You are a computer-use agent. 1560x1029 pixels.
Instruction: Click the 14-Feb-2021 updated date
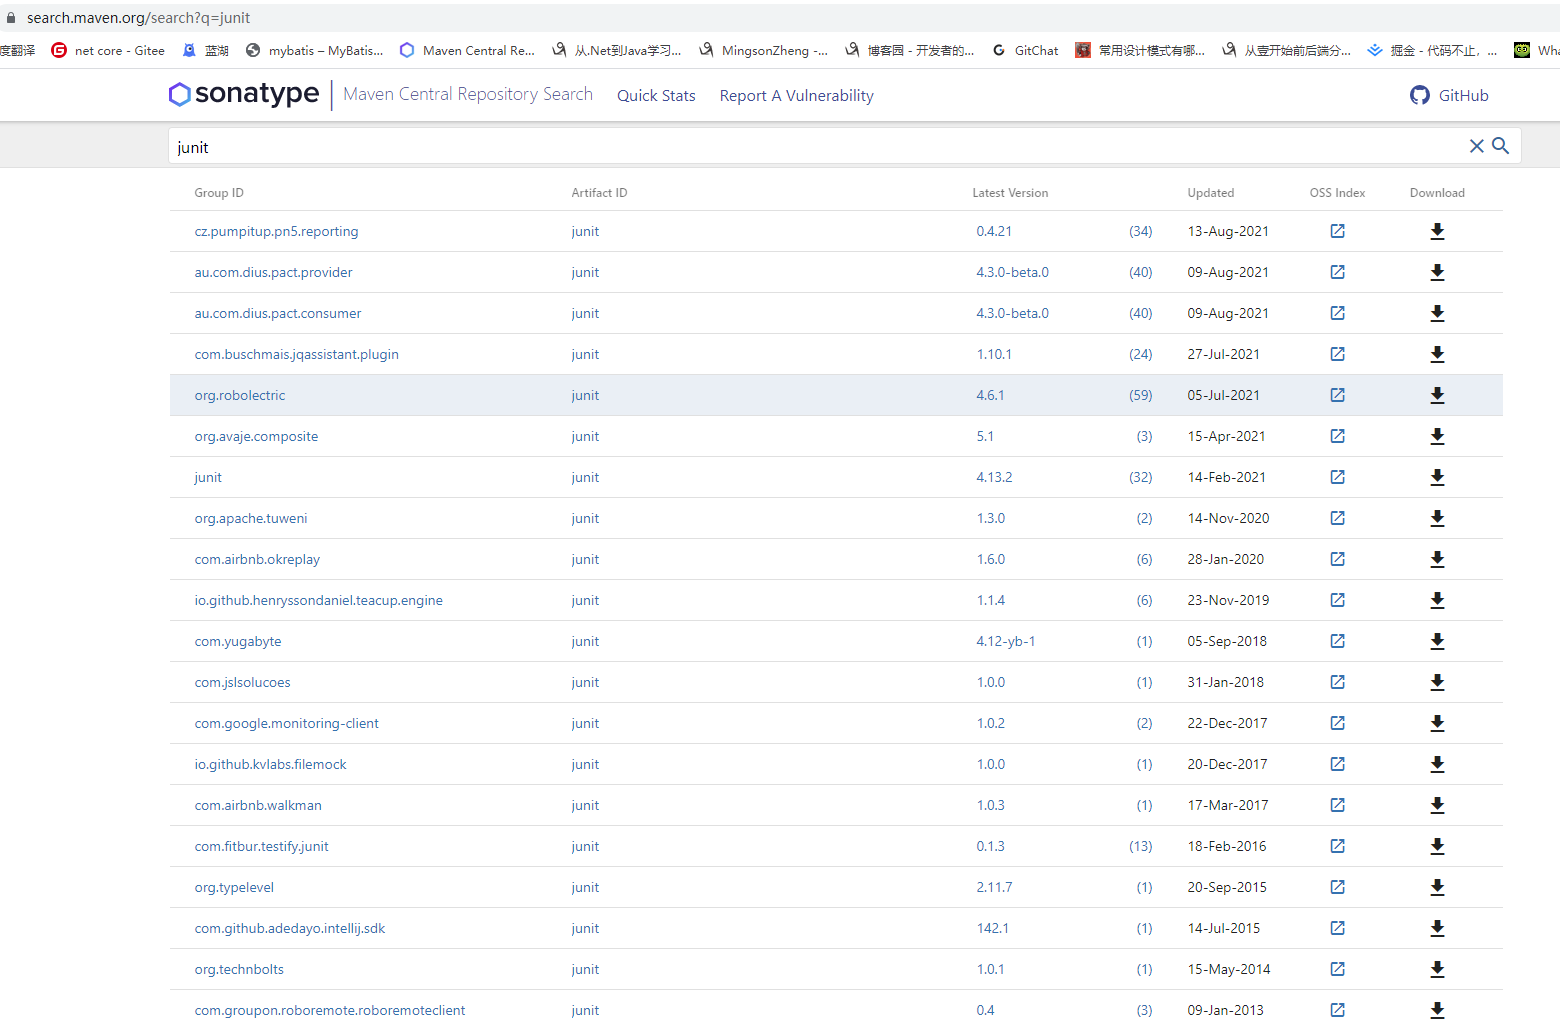click(x=1227, y=477)
